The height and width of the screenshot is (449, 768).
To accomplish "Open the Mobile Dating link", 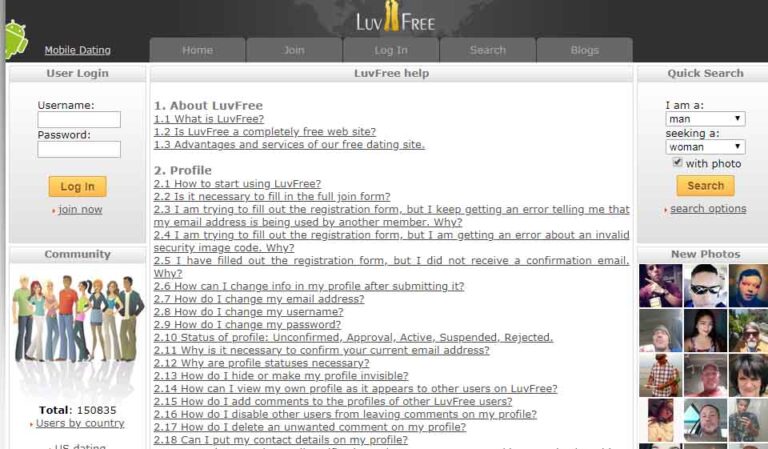I will [x=77, y=50].
